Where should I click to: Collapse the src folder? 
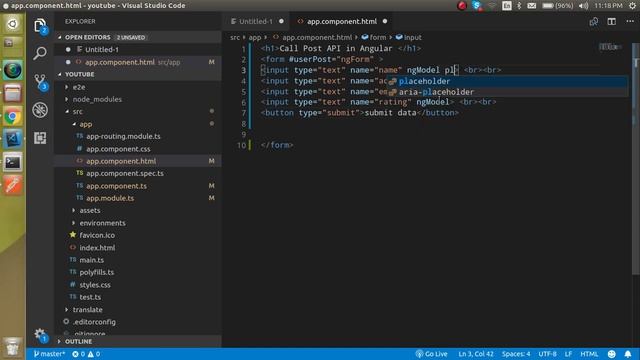[x=67, y=111]
